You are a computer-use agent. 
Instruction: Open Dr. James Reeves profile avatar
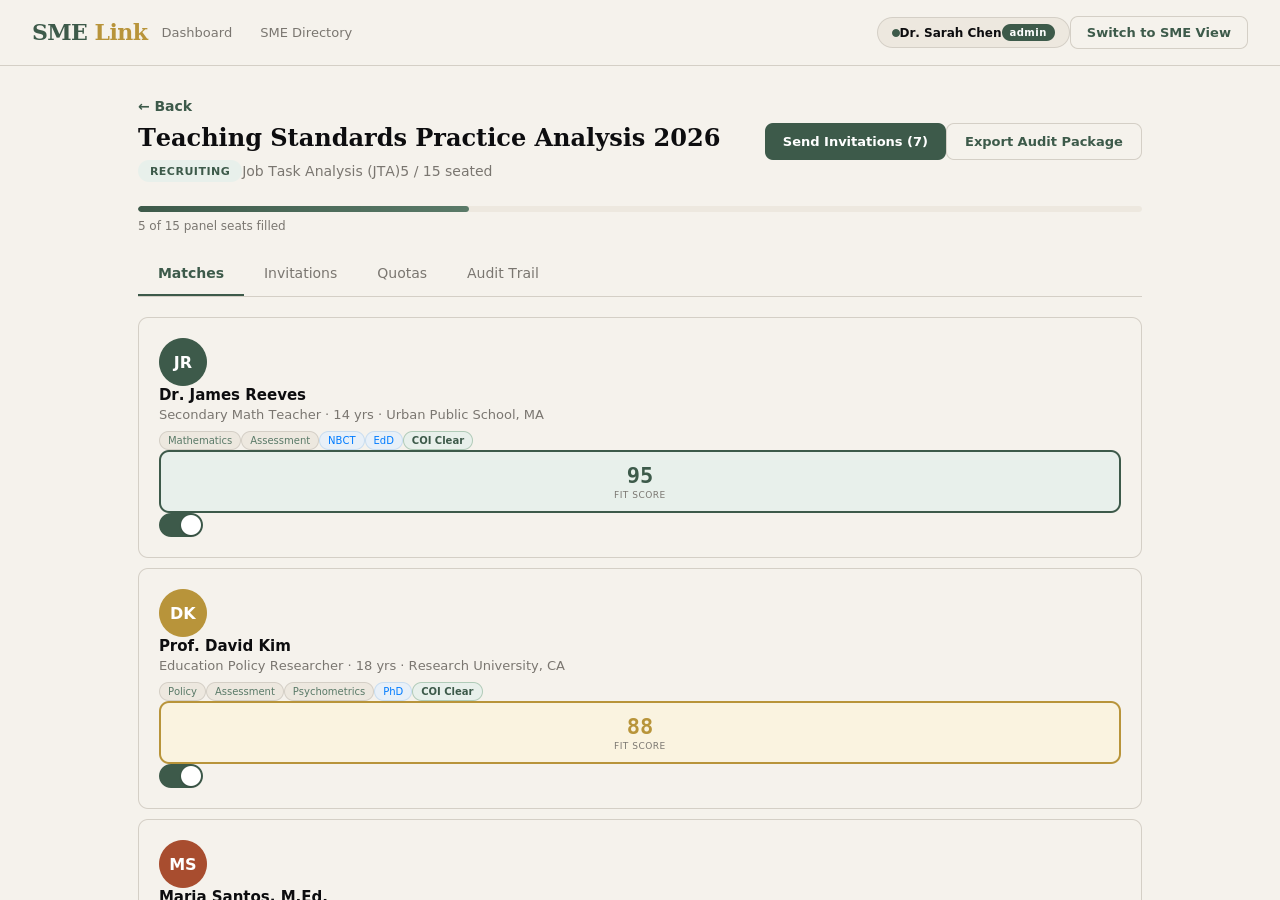pos(183,363)
